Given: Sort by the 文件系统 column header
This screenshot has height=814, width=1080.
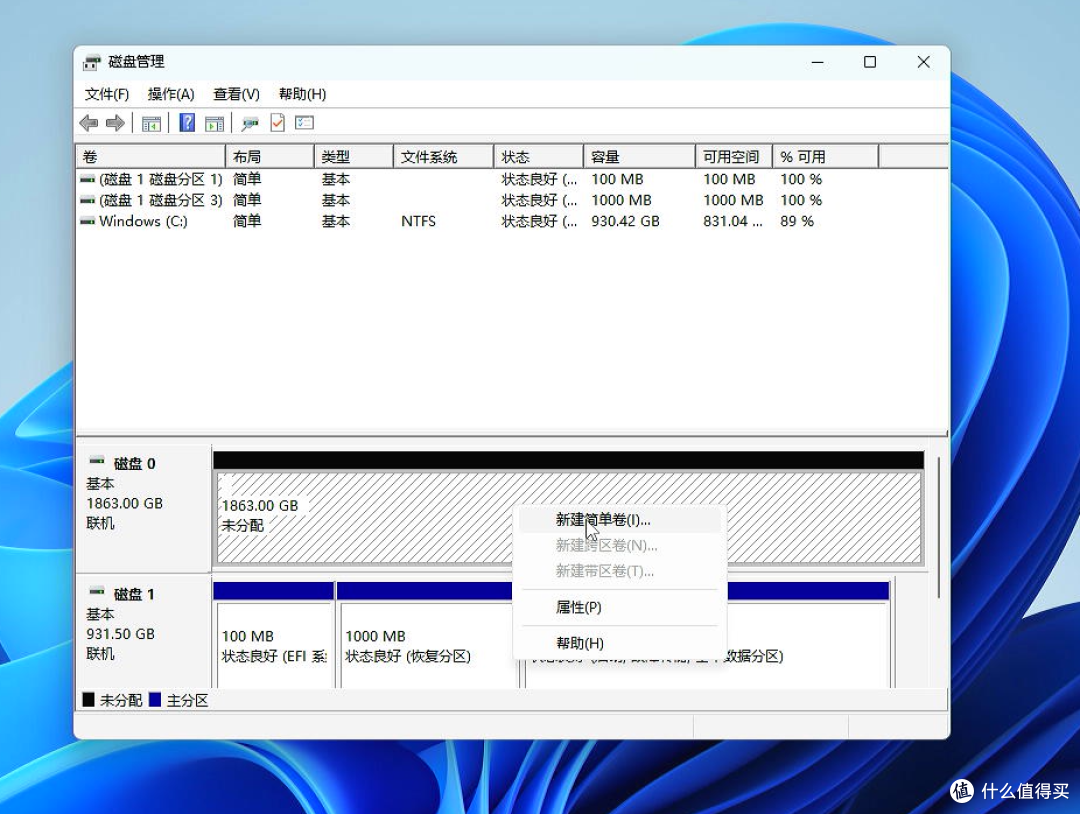Looking at the screenshot, I should (444, 157).
